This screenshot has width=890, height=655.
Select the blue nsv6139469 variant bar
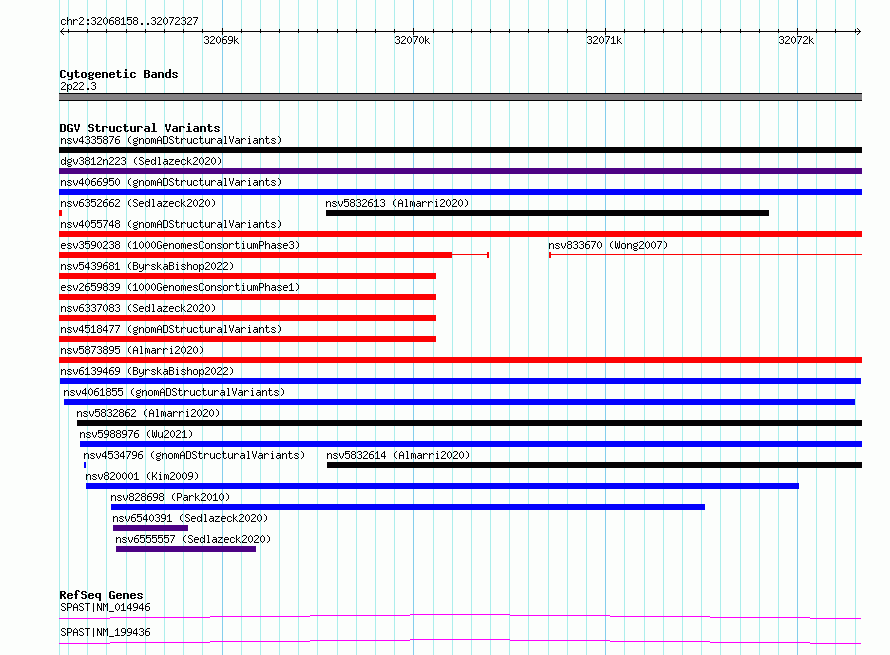click(x=460, y=381)
